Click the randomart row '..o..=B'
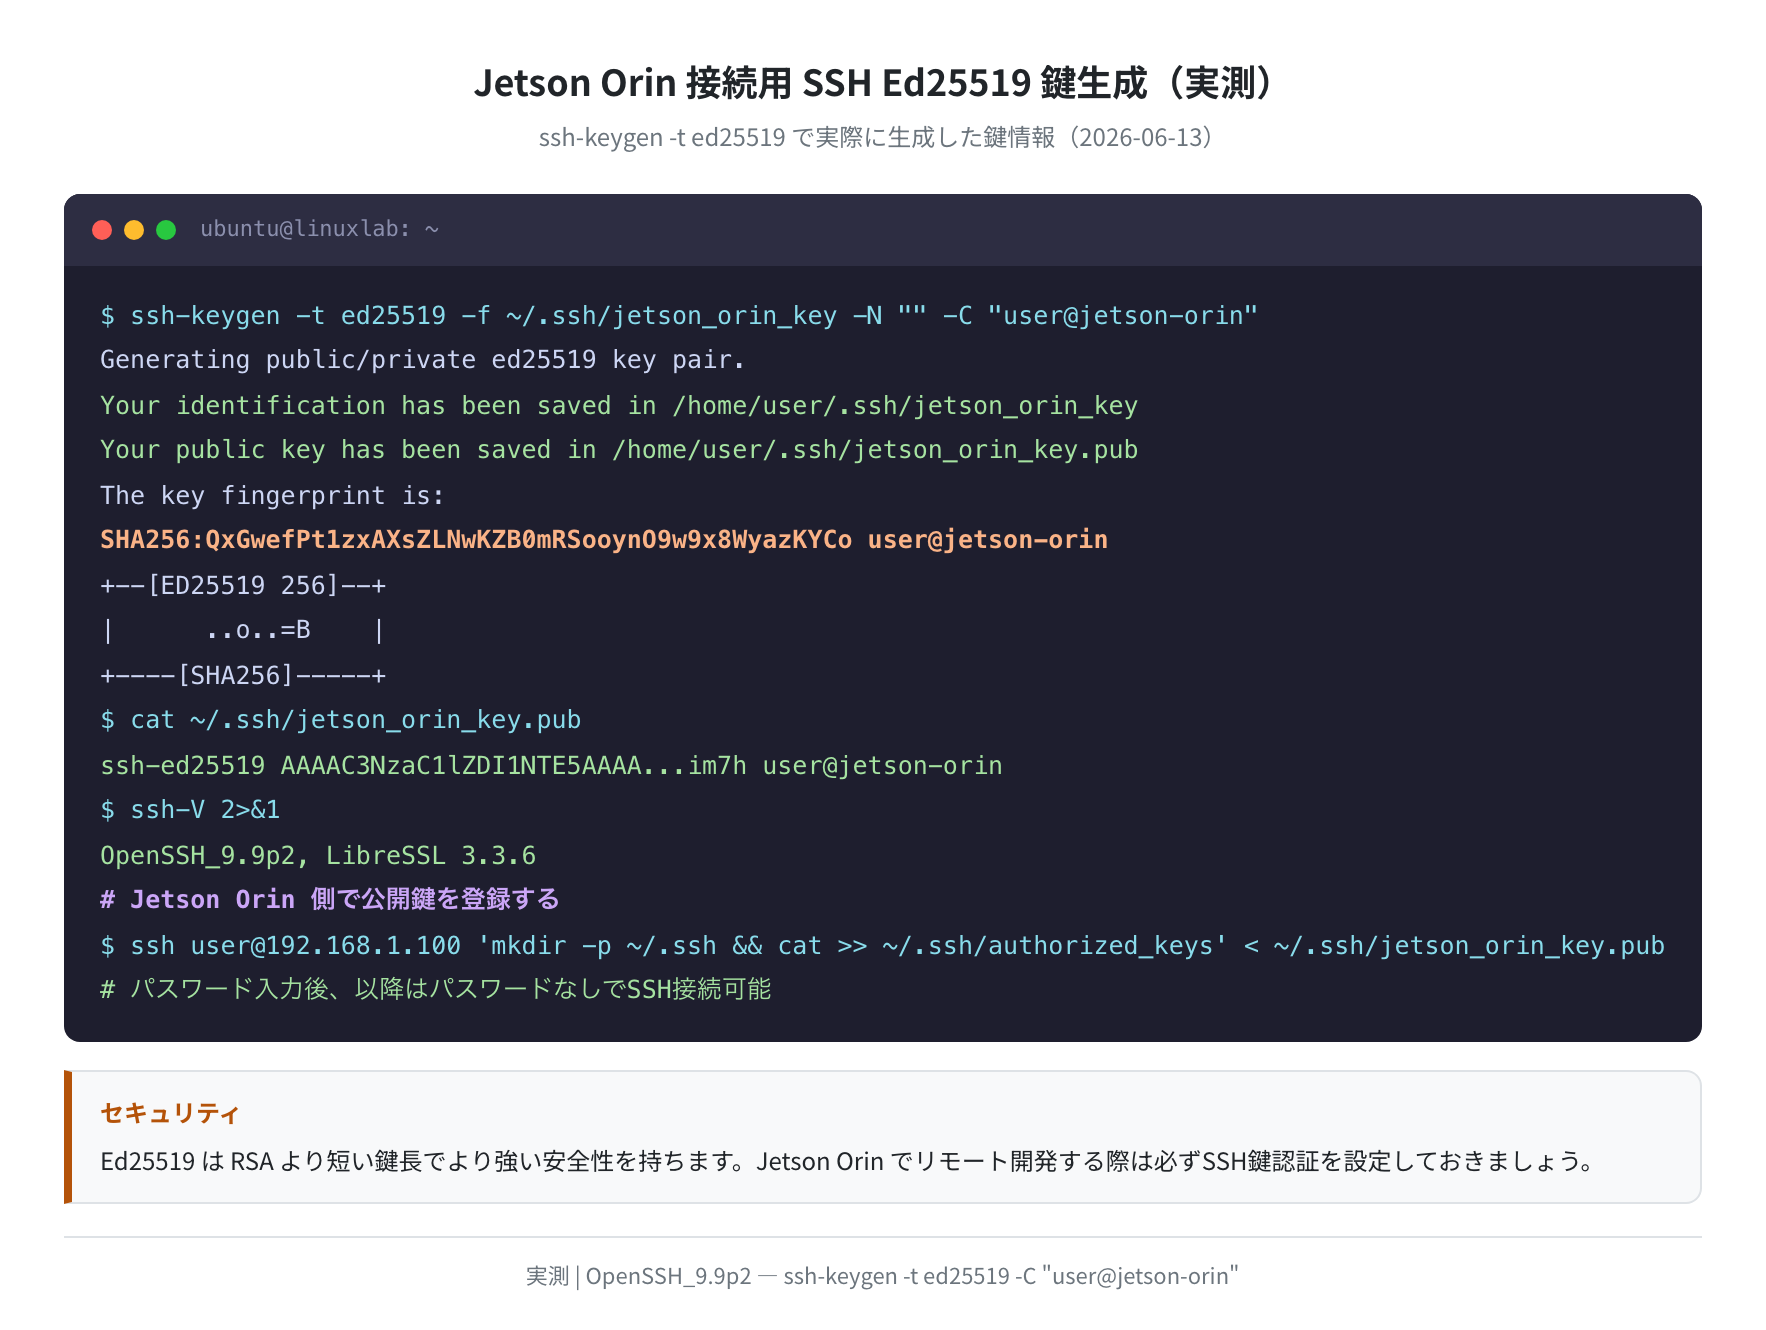Viewport: 1766px width, 1330px height. 243,630
